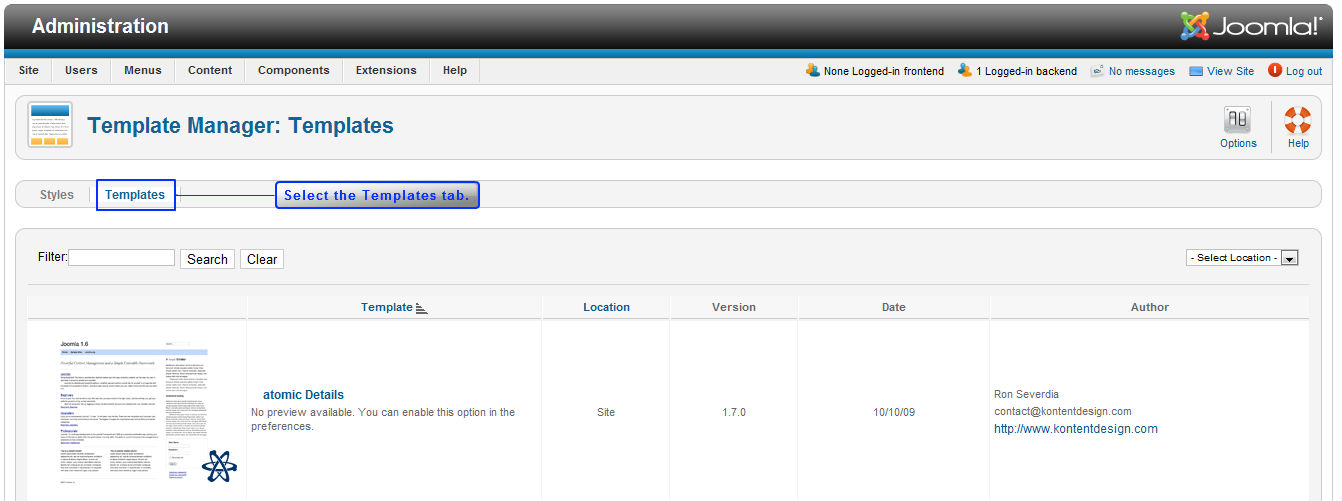The width and height of the screenshot is (1342, 501).
Task: Click the 1 Logged-in backend text
Action: pyautogui.click(x=1027, y=71)
